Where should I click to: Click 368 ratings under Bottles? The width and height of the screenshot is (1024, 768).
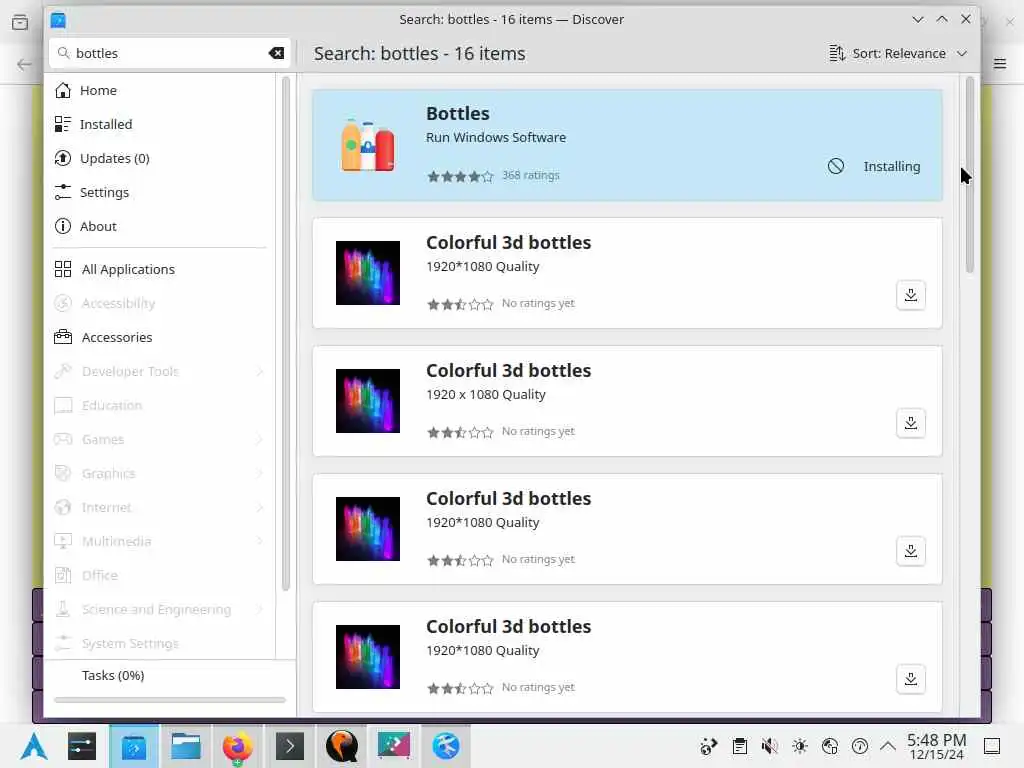[x=530, y=175]
